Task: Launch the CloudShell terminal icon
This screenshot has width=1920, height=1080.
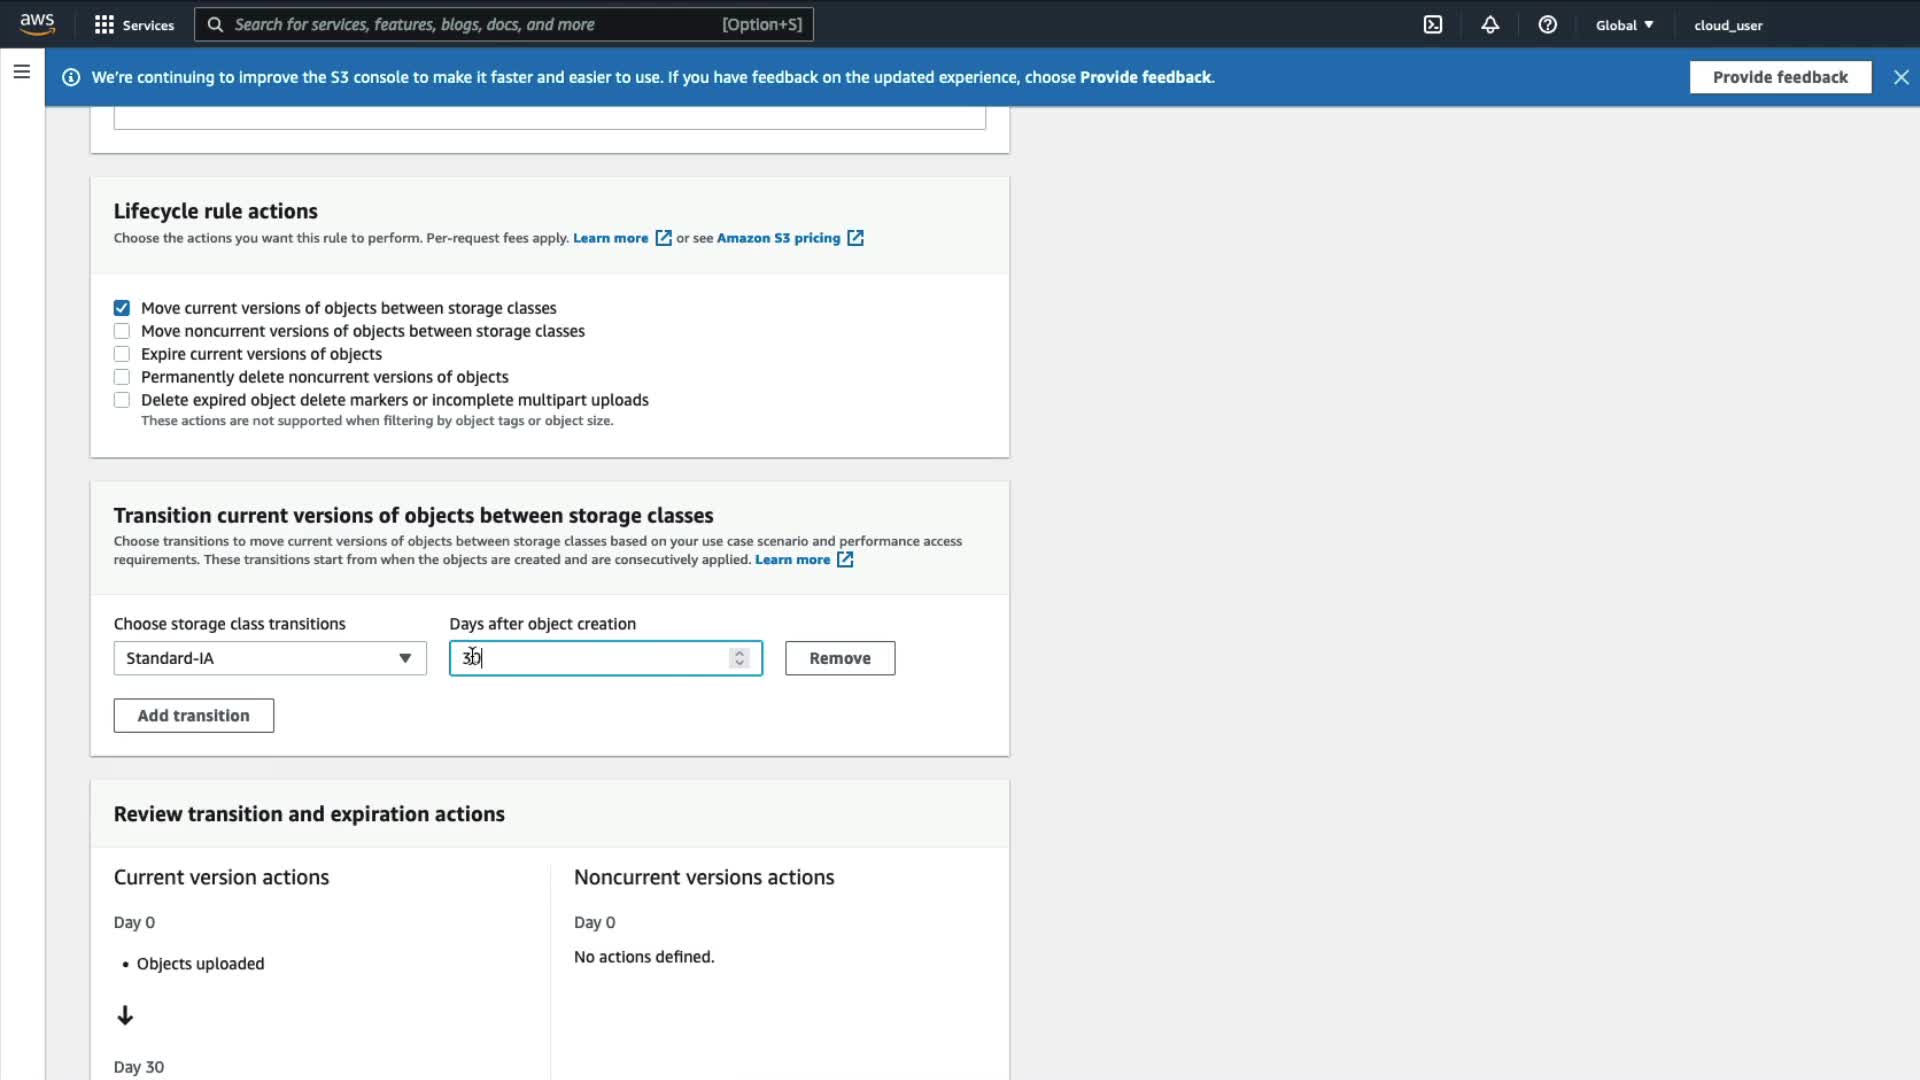Action: coord(1433,25)
